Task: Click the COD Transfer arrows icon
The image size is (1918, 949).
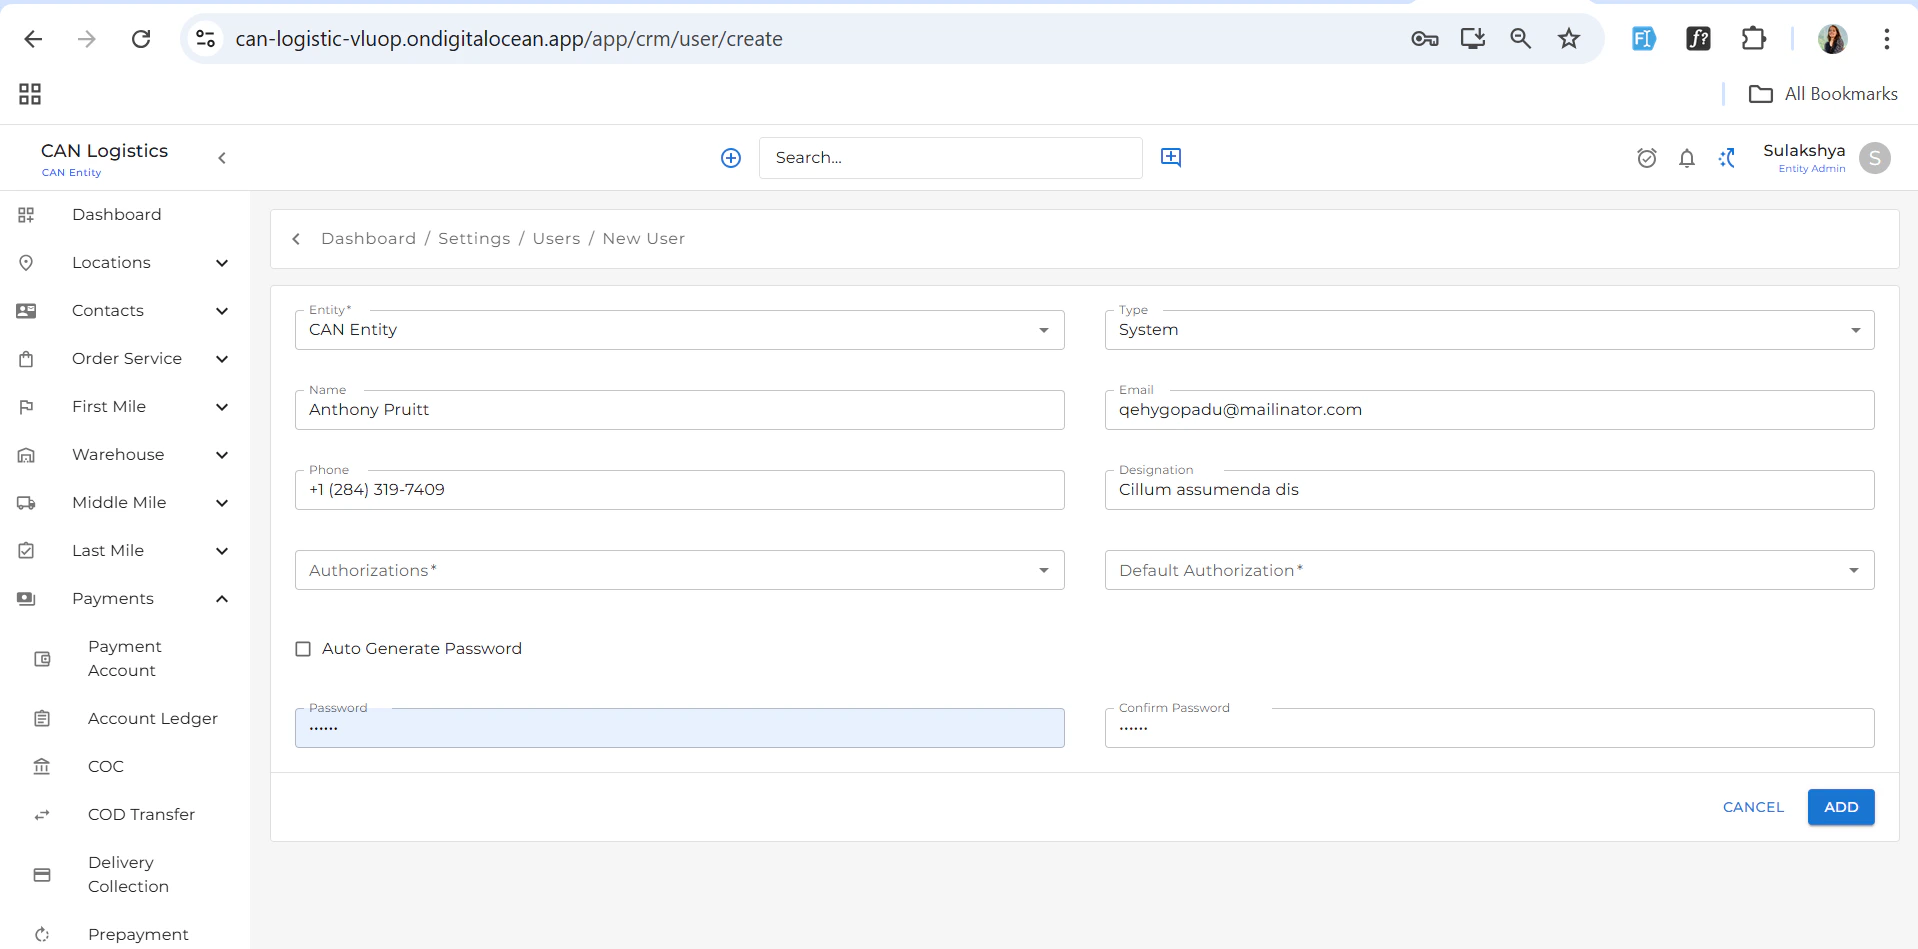Action: pos(42,815)
